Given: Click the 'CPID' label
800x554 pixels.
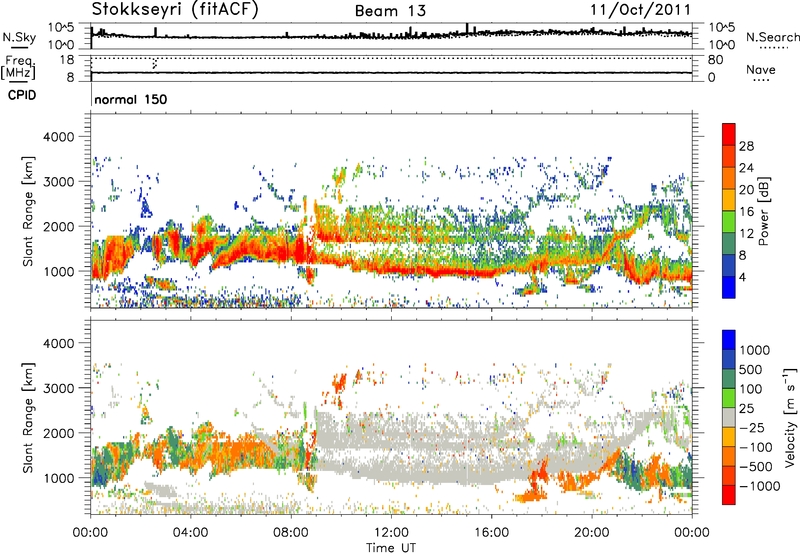Looking at the screenshot, I should click(22, 95).
